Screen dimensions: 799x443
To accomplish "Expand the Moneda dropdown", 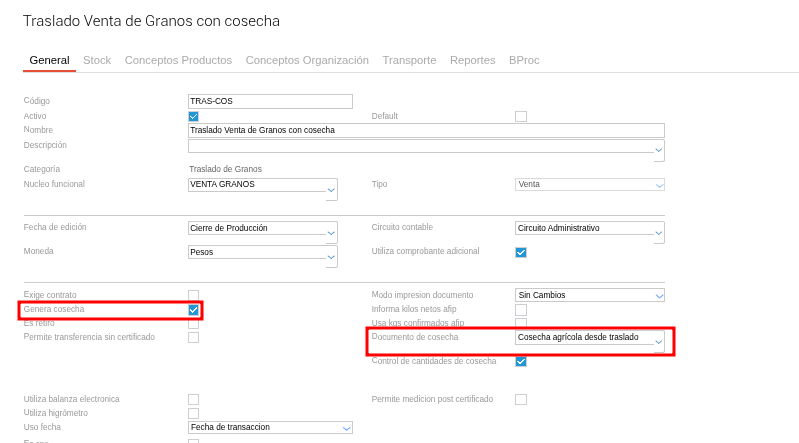I will coord(331,257).
